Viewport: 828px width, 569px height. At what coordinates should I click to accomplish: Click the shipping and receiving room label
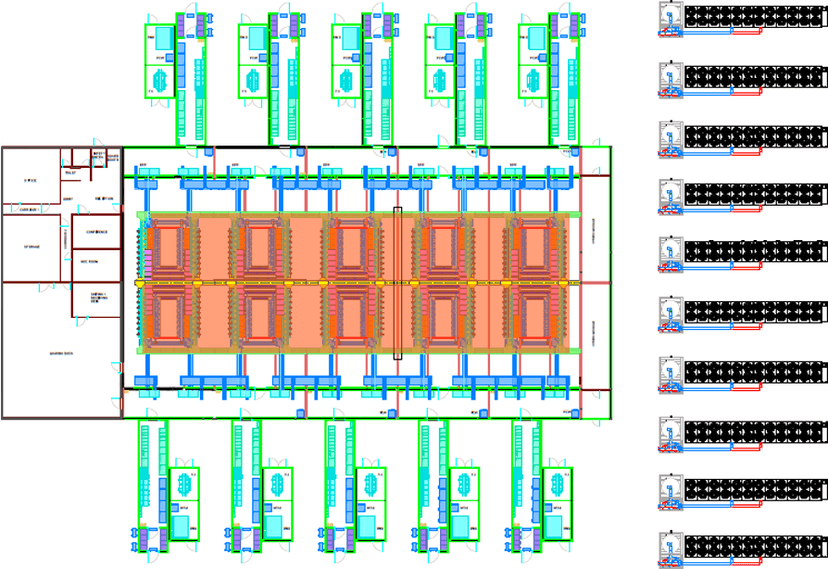(x=98, y=297)
